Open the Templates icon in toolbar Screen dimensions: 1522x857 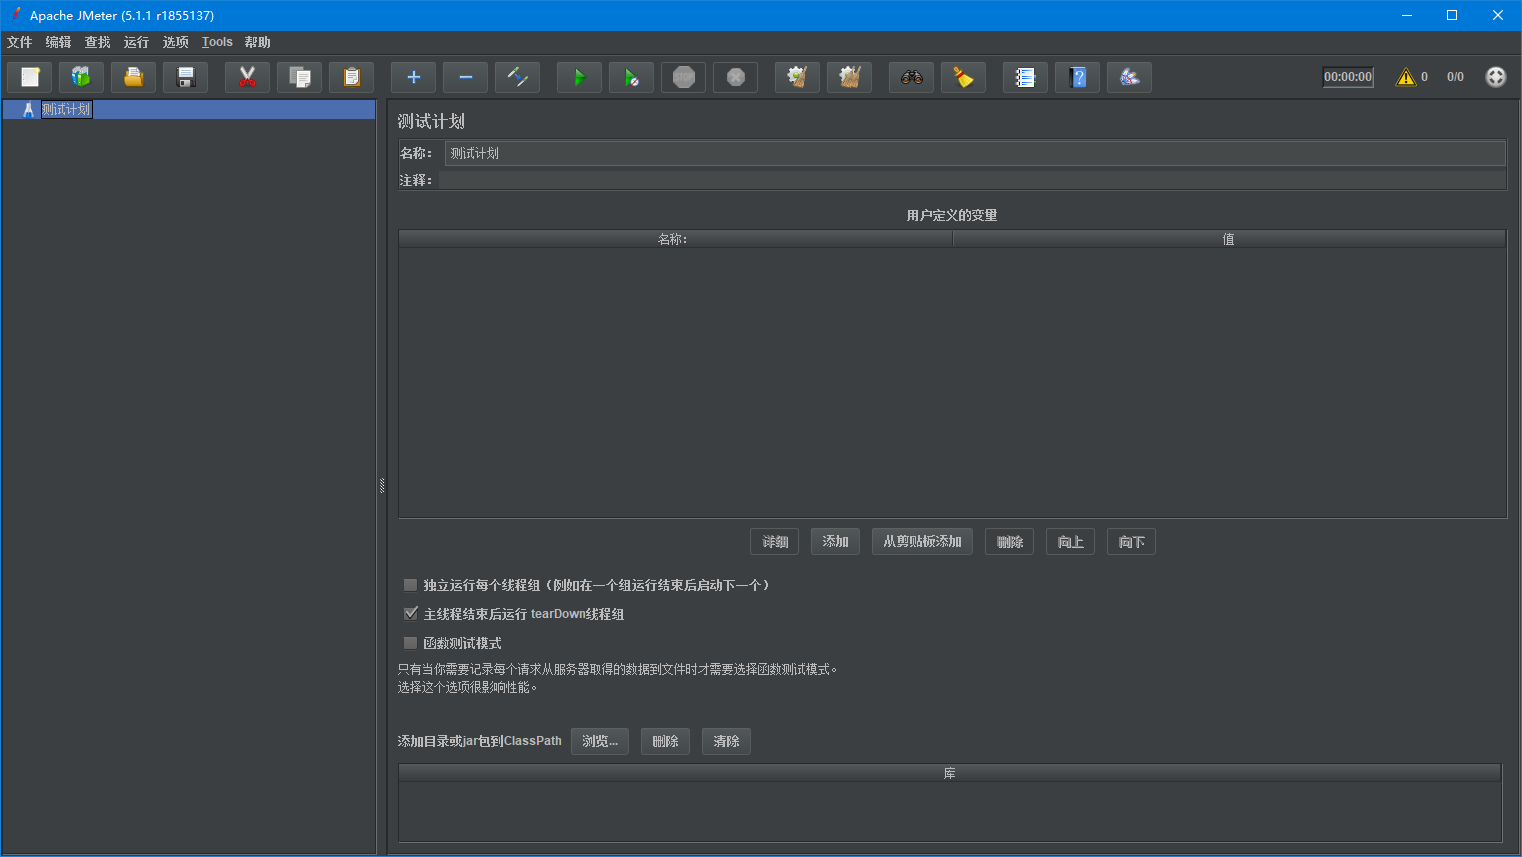tap(81, 77)
